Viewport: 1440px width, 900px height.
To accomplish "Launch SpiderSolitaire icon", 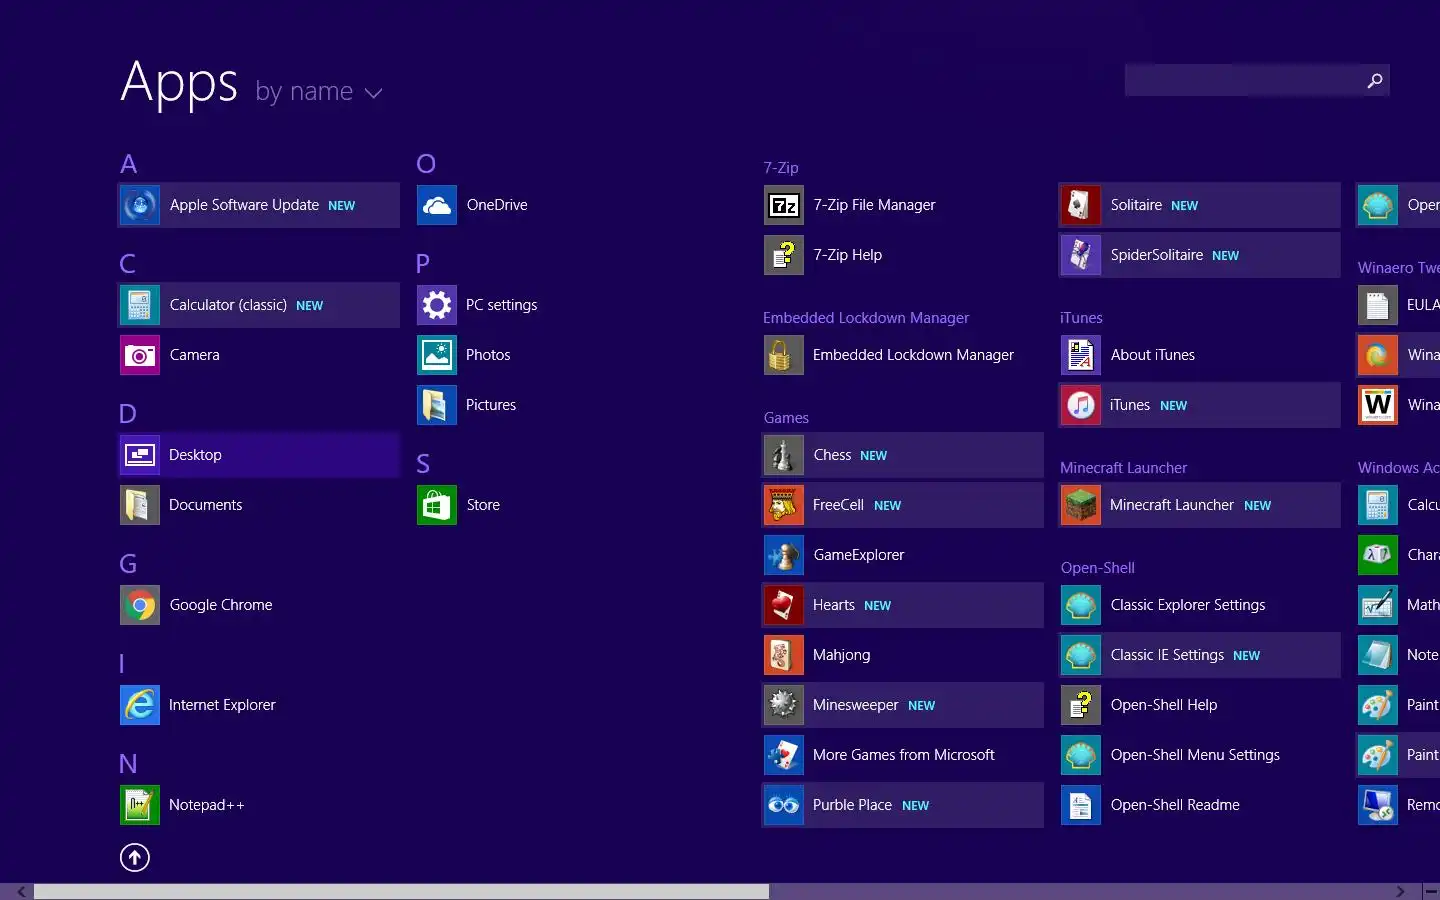I will 1081,255.
